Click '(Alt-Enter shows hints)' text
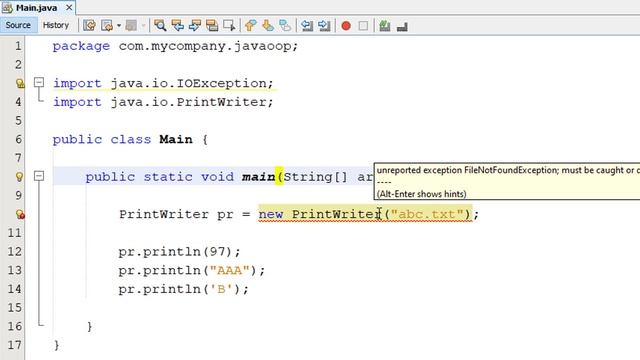 click(421, 194)
